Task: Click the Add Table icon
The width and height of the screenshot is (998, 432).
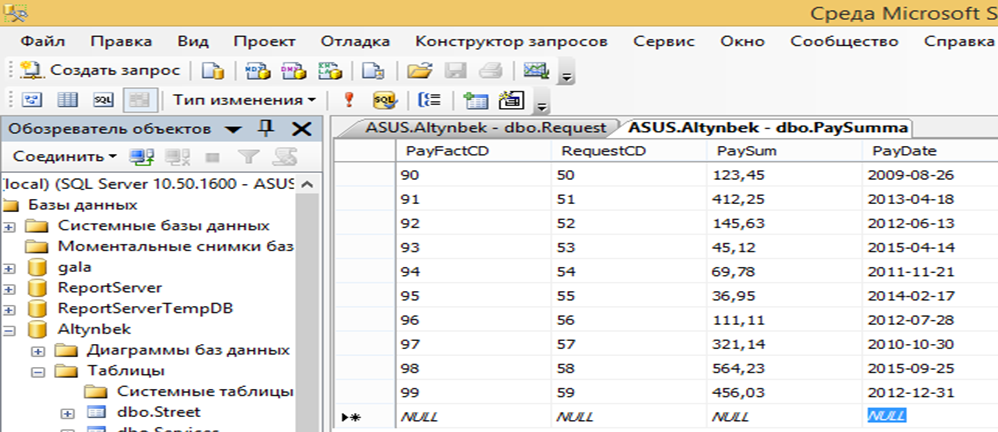Action: [x=475, y=101]
